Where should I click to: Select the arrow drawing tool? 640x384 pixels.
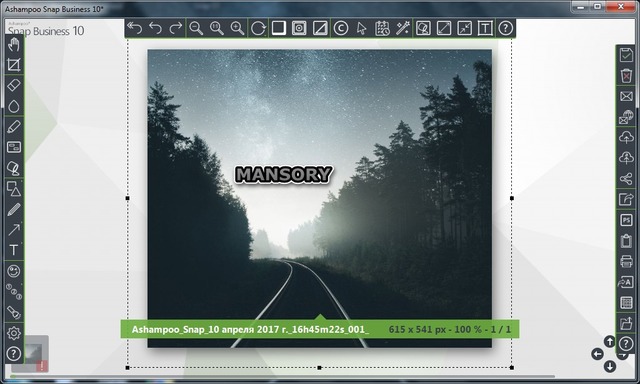tap(13, 230)
